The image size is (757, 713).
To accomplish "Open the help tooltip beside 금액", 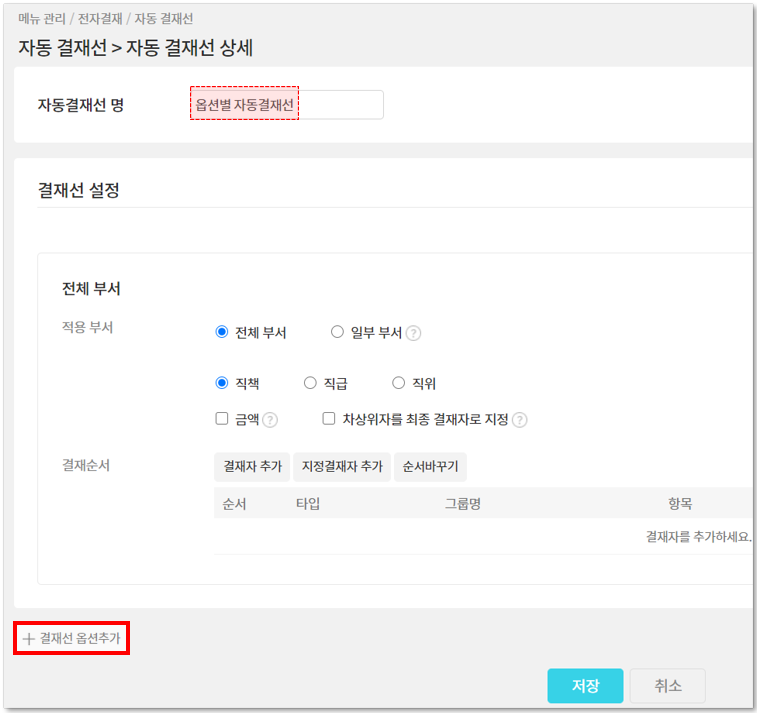I will coord(270,420).
